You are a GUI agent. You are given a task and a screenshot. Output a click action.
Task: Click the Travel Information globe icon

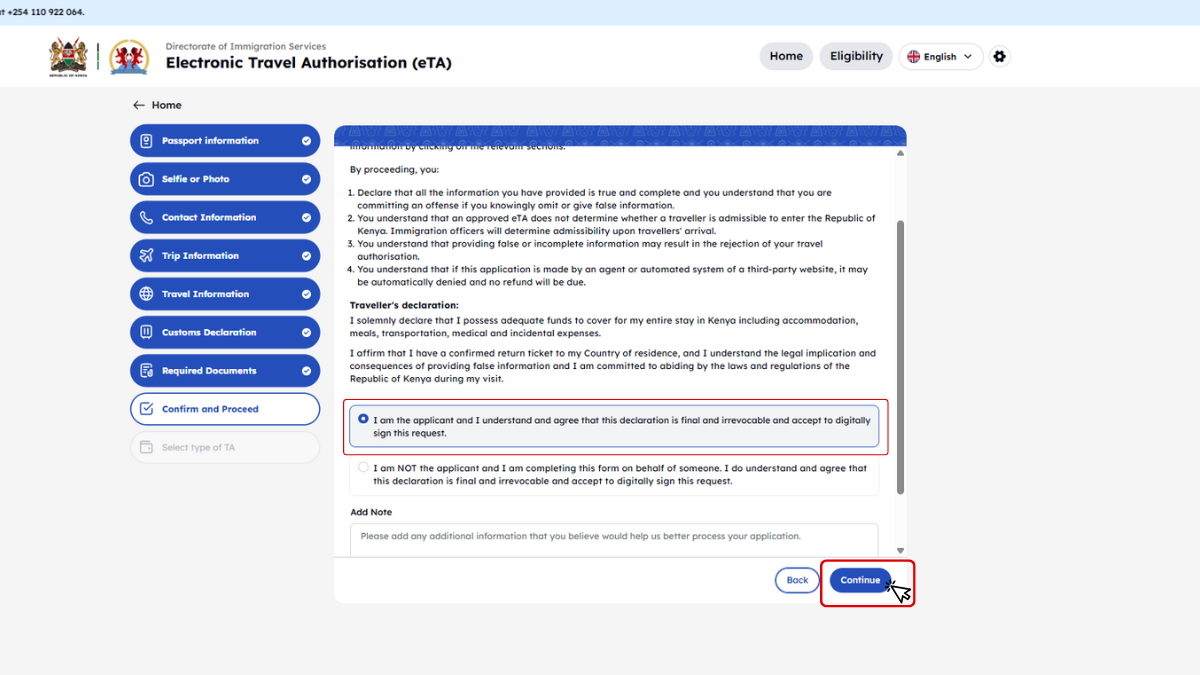point(146,294)
